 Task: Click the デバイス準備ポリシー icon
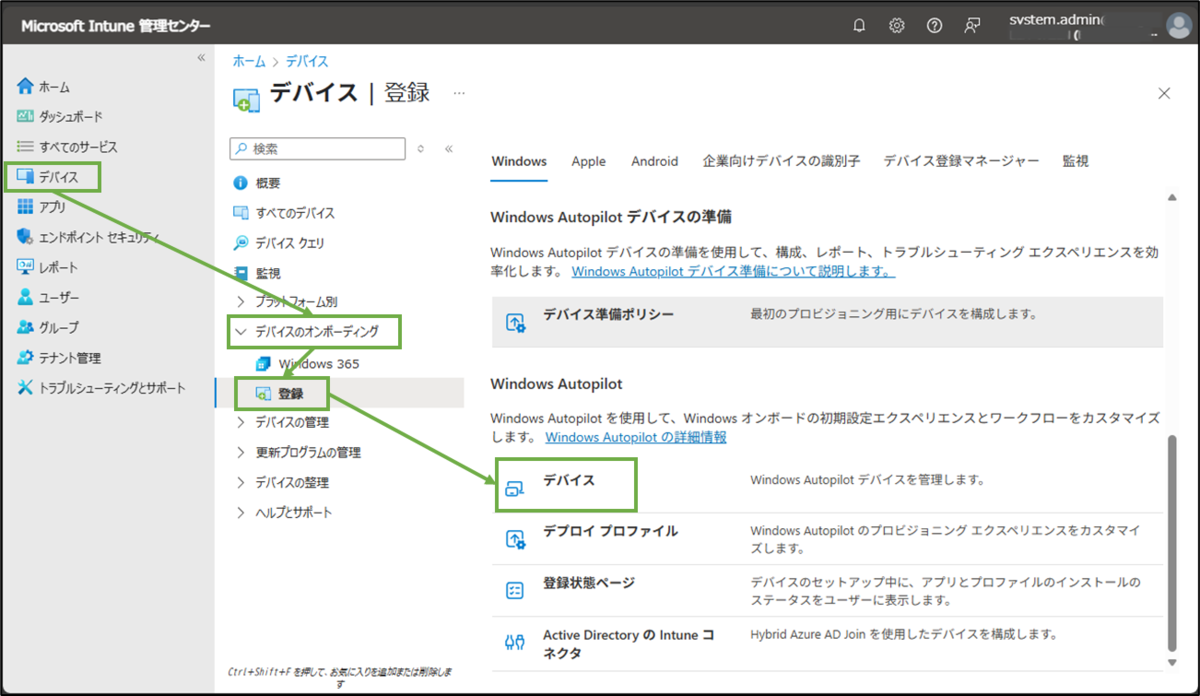[x=516, y=322]
